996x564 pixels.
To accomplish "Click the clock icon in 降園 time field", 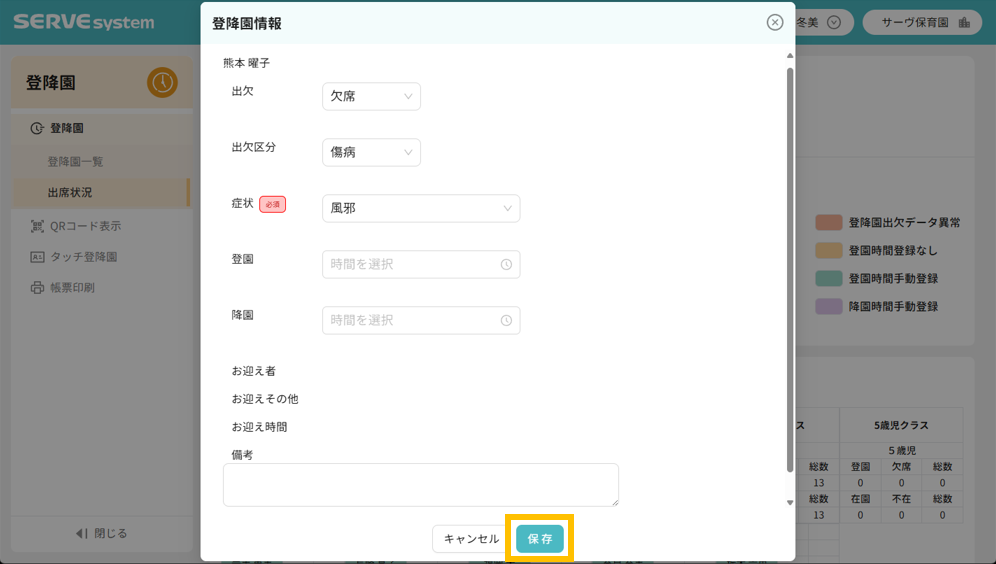I will coord(506,320).
